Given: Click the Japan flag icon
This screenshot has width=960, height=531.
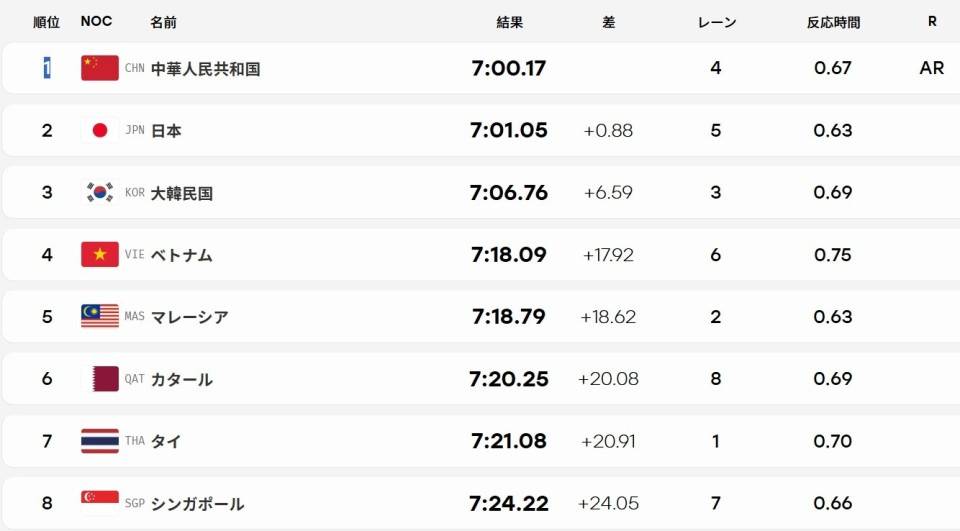Looking at the screenshot, I should click(x=100, y=130).
